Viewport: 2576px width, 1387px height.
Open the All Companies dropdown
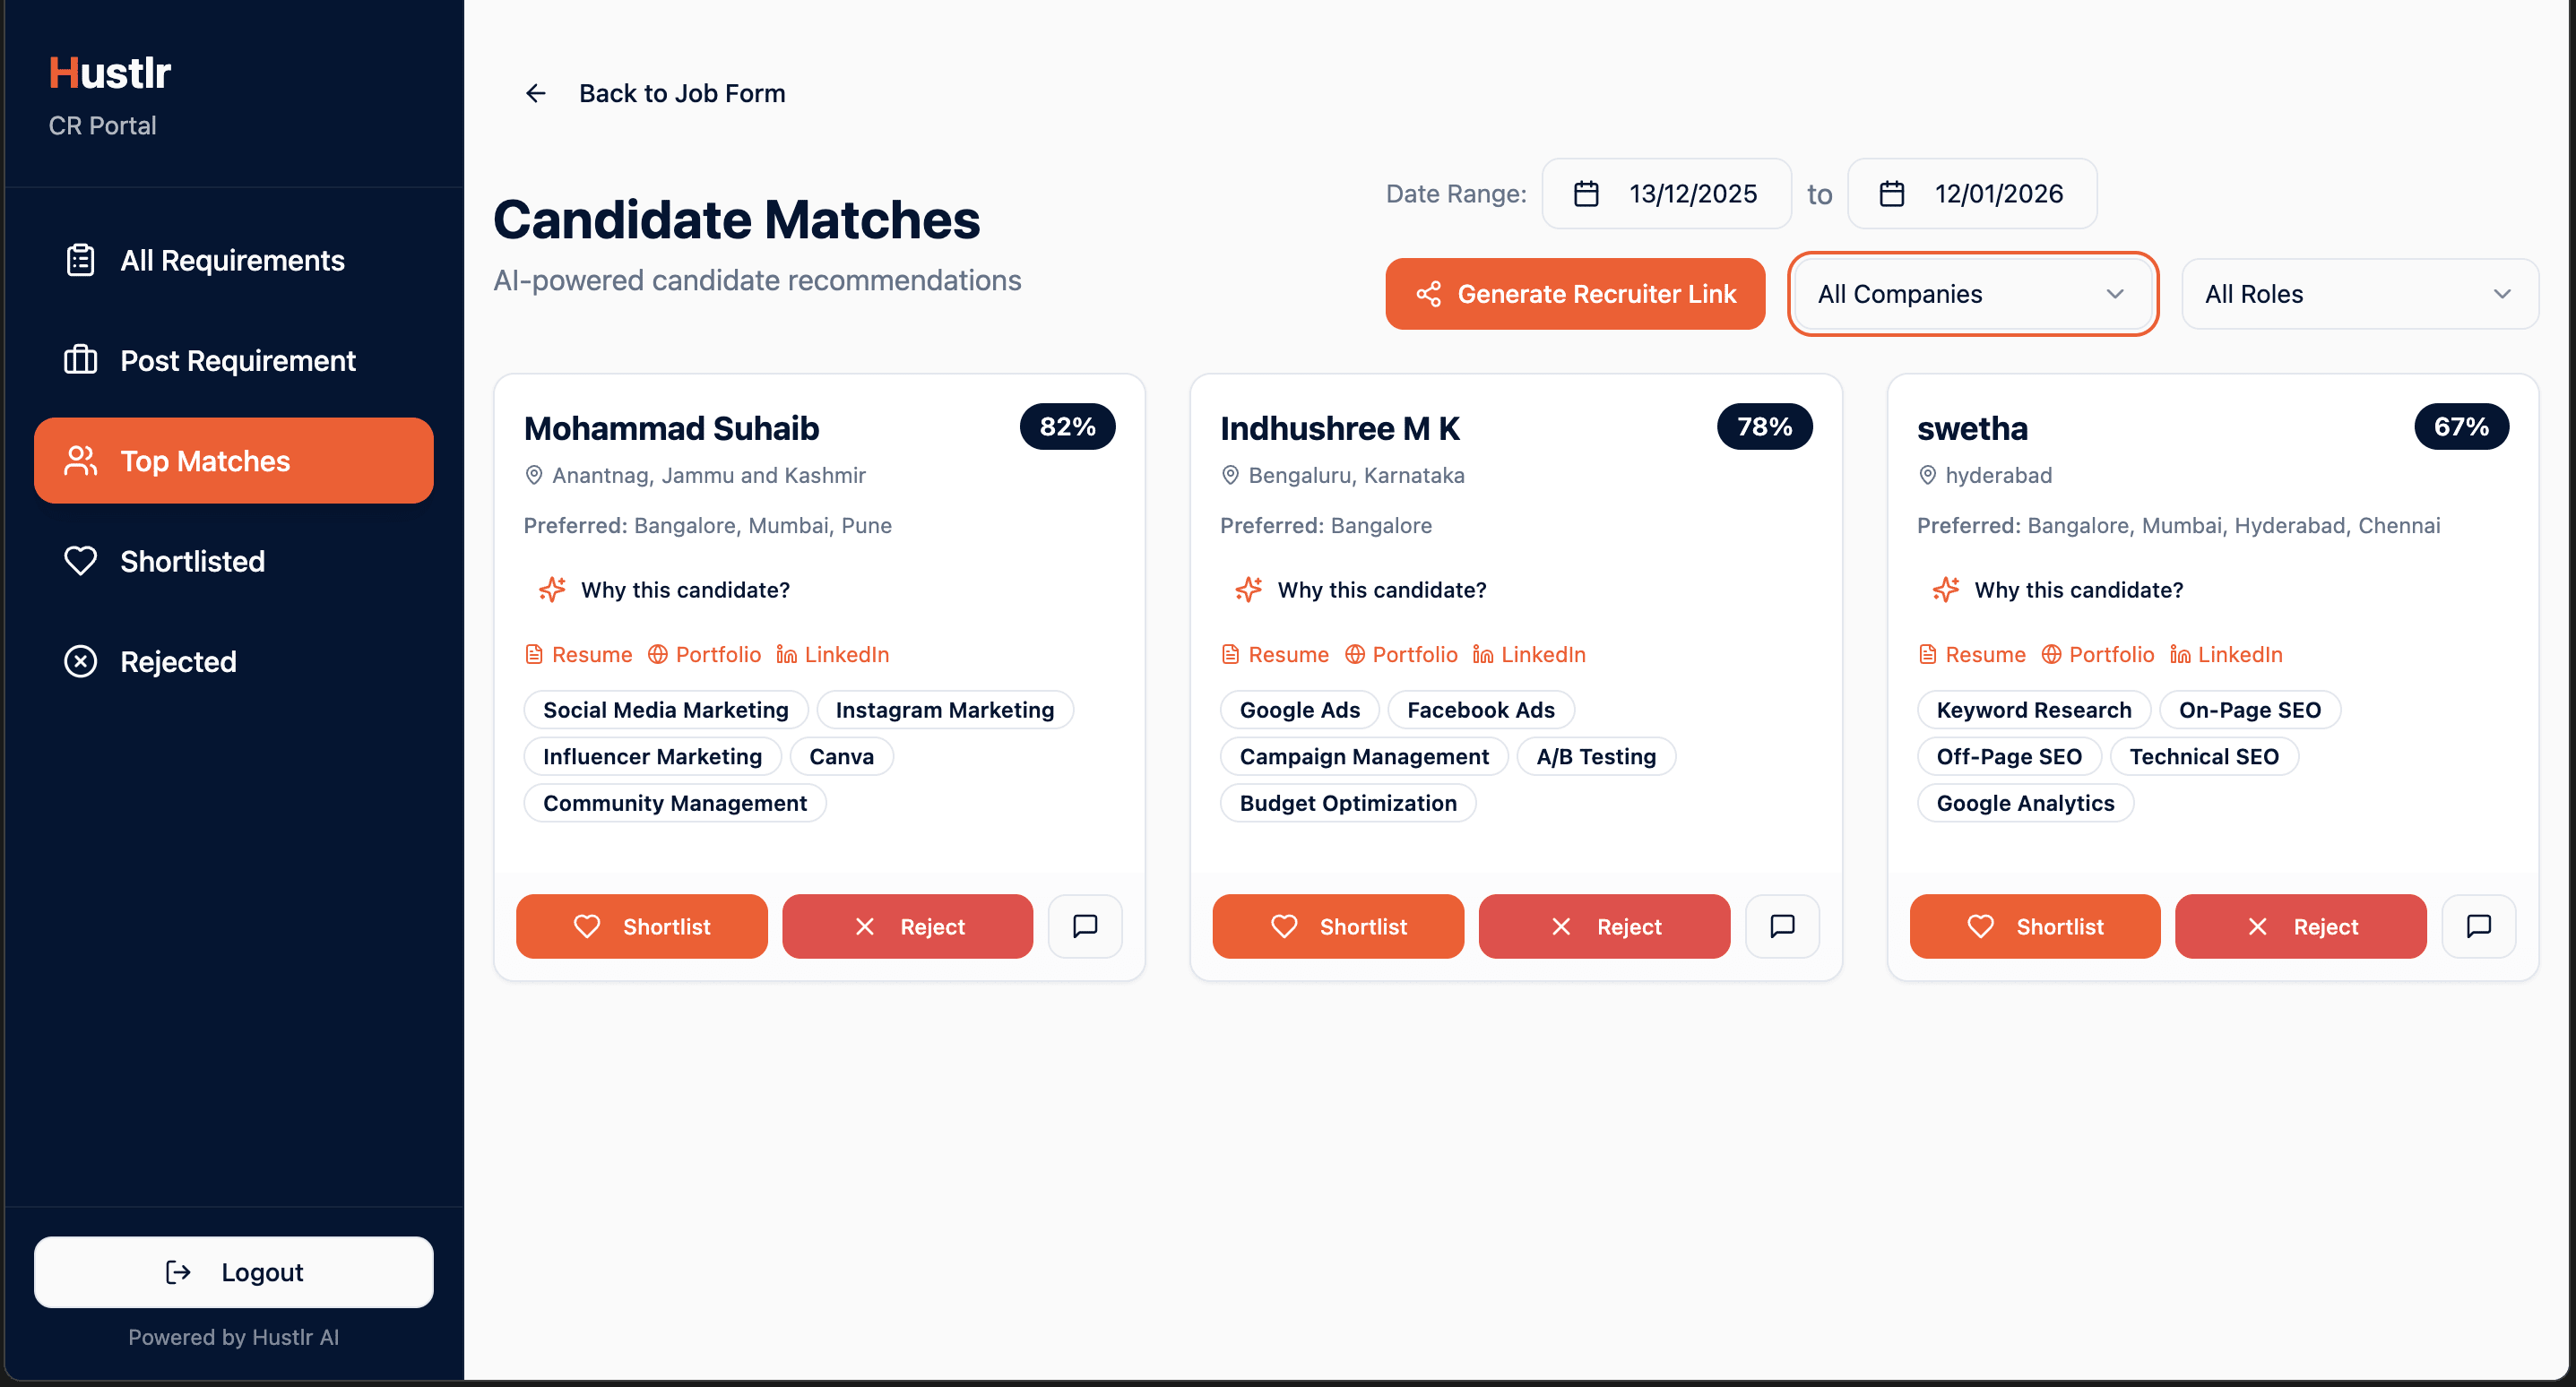[1971, 294]
